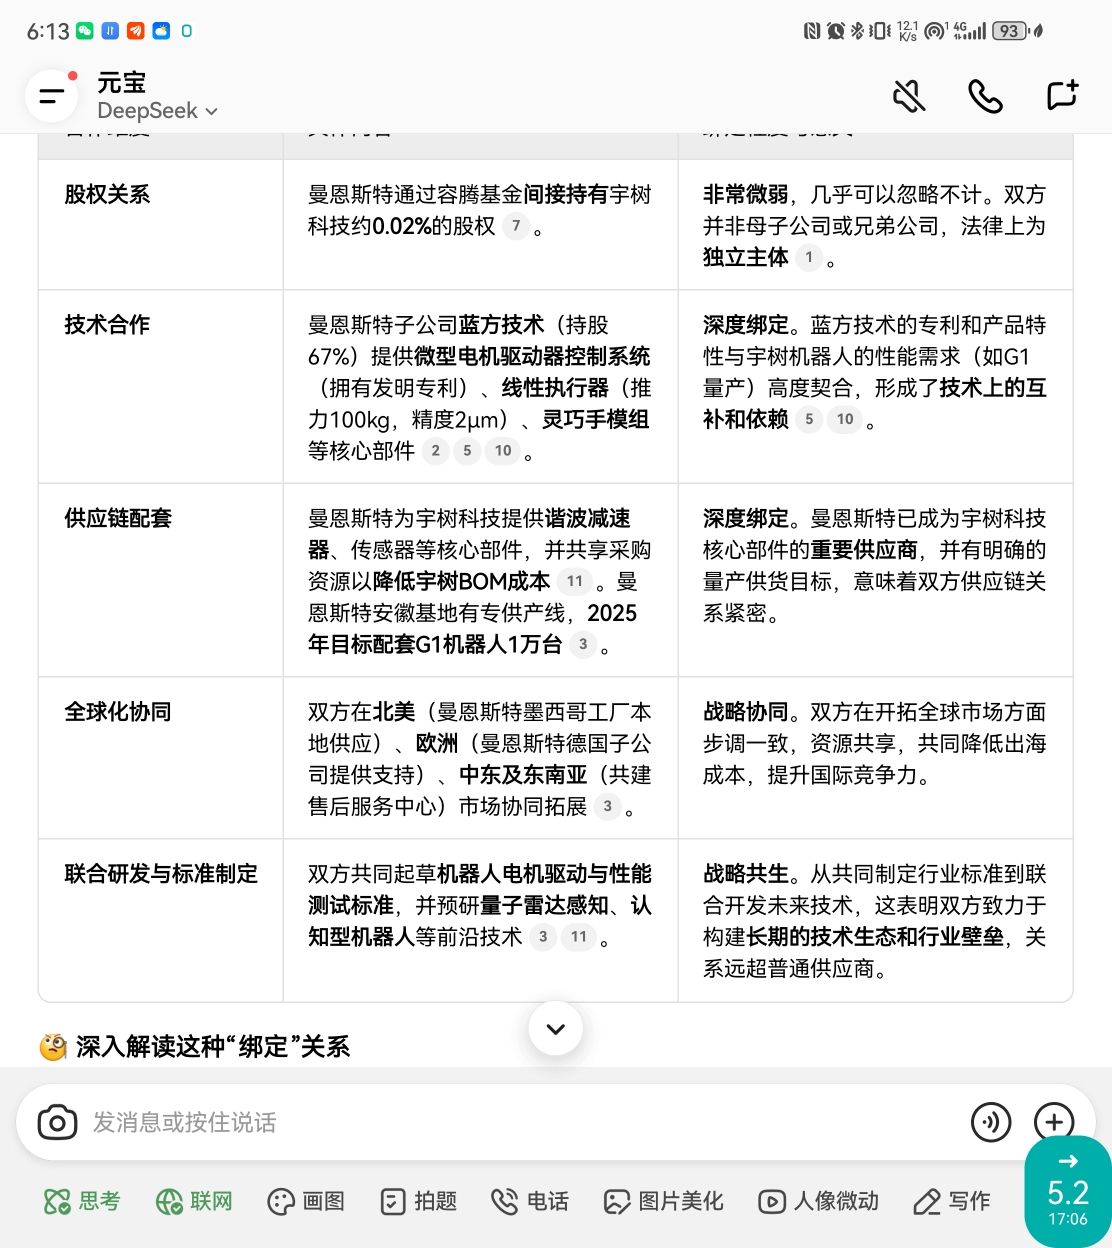Open citation 11 after 降低宇树BOM成本
The height and width of the screenshot is (1248, 1112).
[x=575, y=581]
